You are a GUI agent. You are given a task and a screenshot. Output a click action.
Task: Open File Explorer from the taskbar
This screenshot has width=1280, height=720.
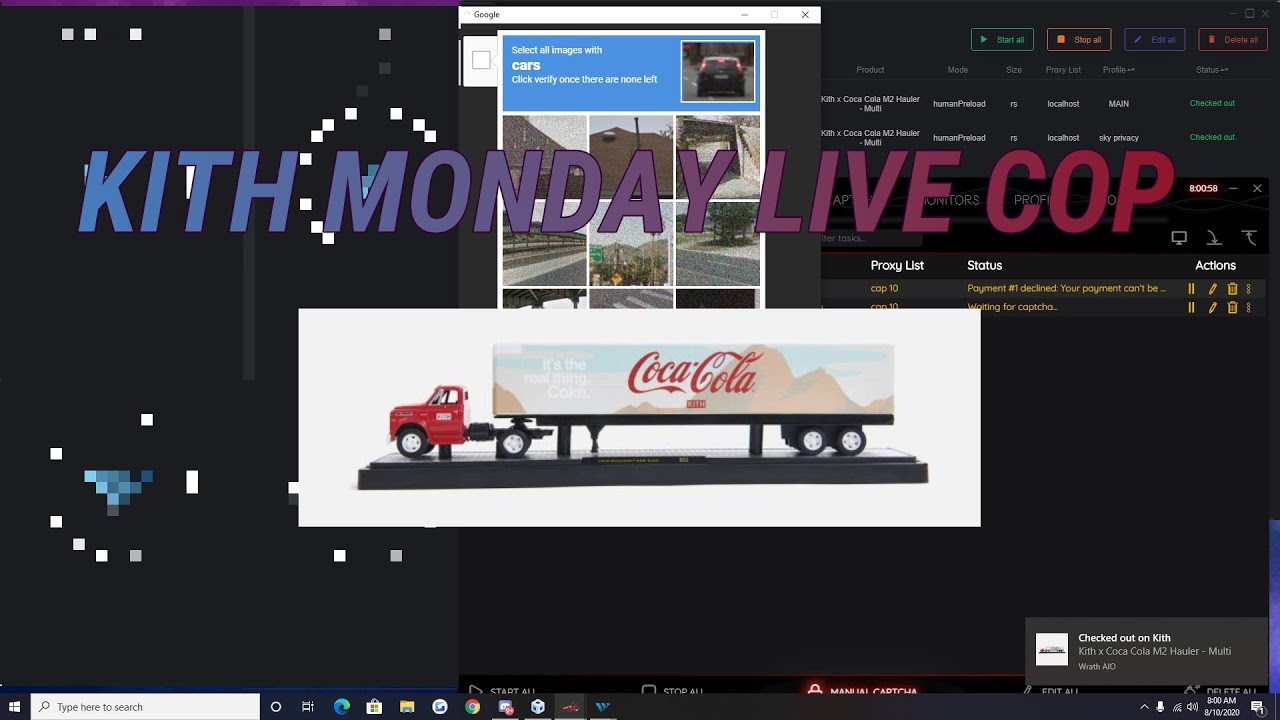point(407,707)
